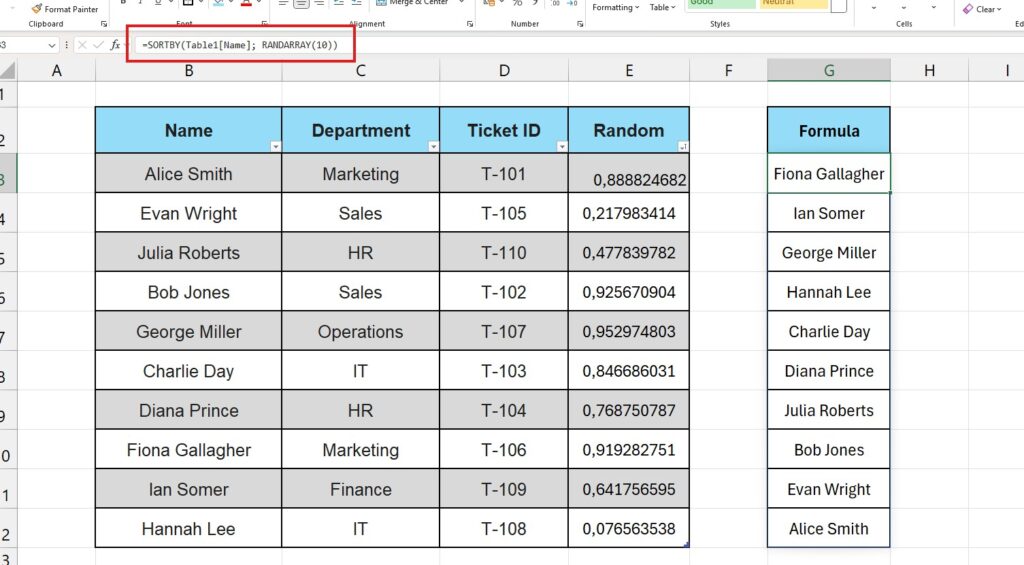This screenshot has width=1024, height=565.
Task: Click the Select All corner triangle
Action: tap(8, 71)
